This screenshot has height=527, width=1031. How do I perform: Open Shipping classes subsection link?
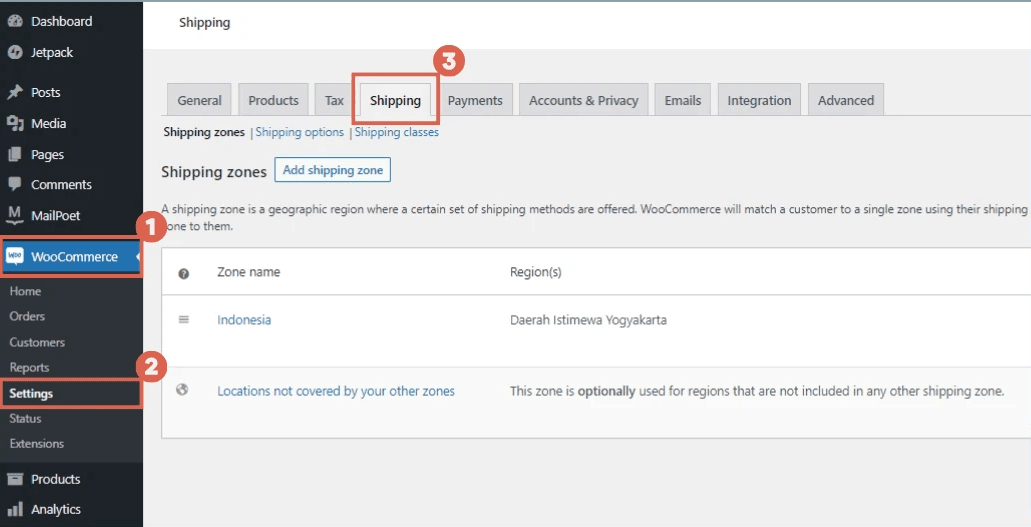pyautogui.click(x=397, y=132)
